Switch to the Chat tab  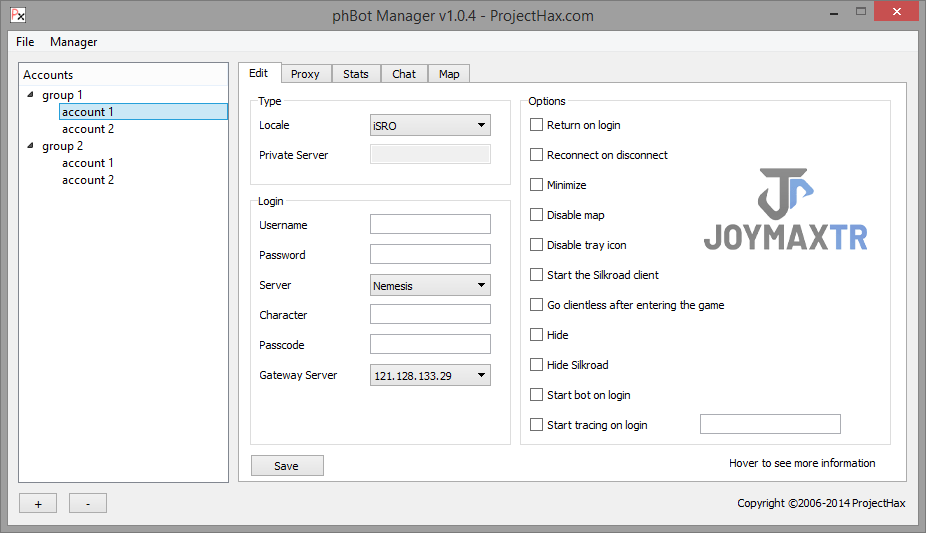[x=404, y=74]
